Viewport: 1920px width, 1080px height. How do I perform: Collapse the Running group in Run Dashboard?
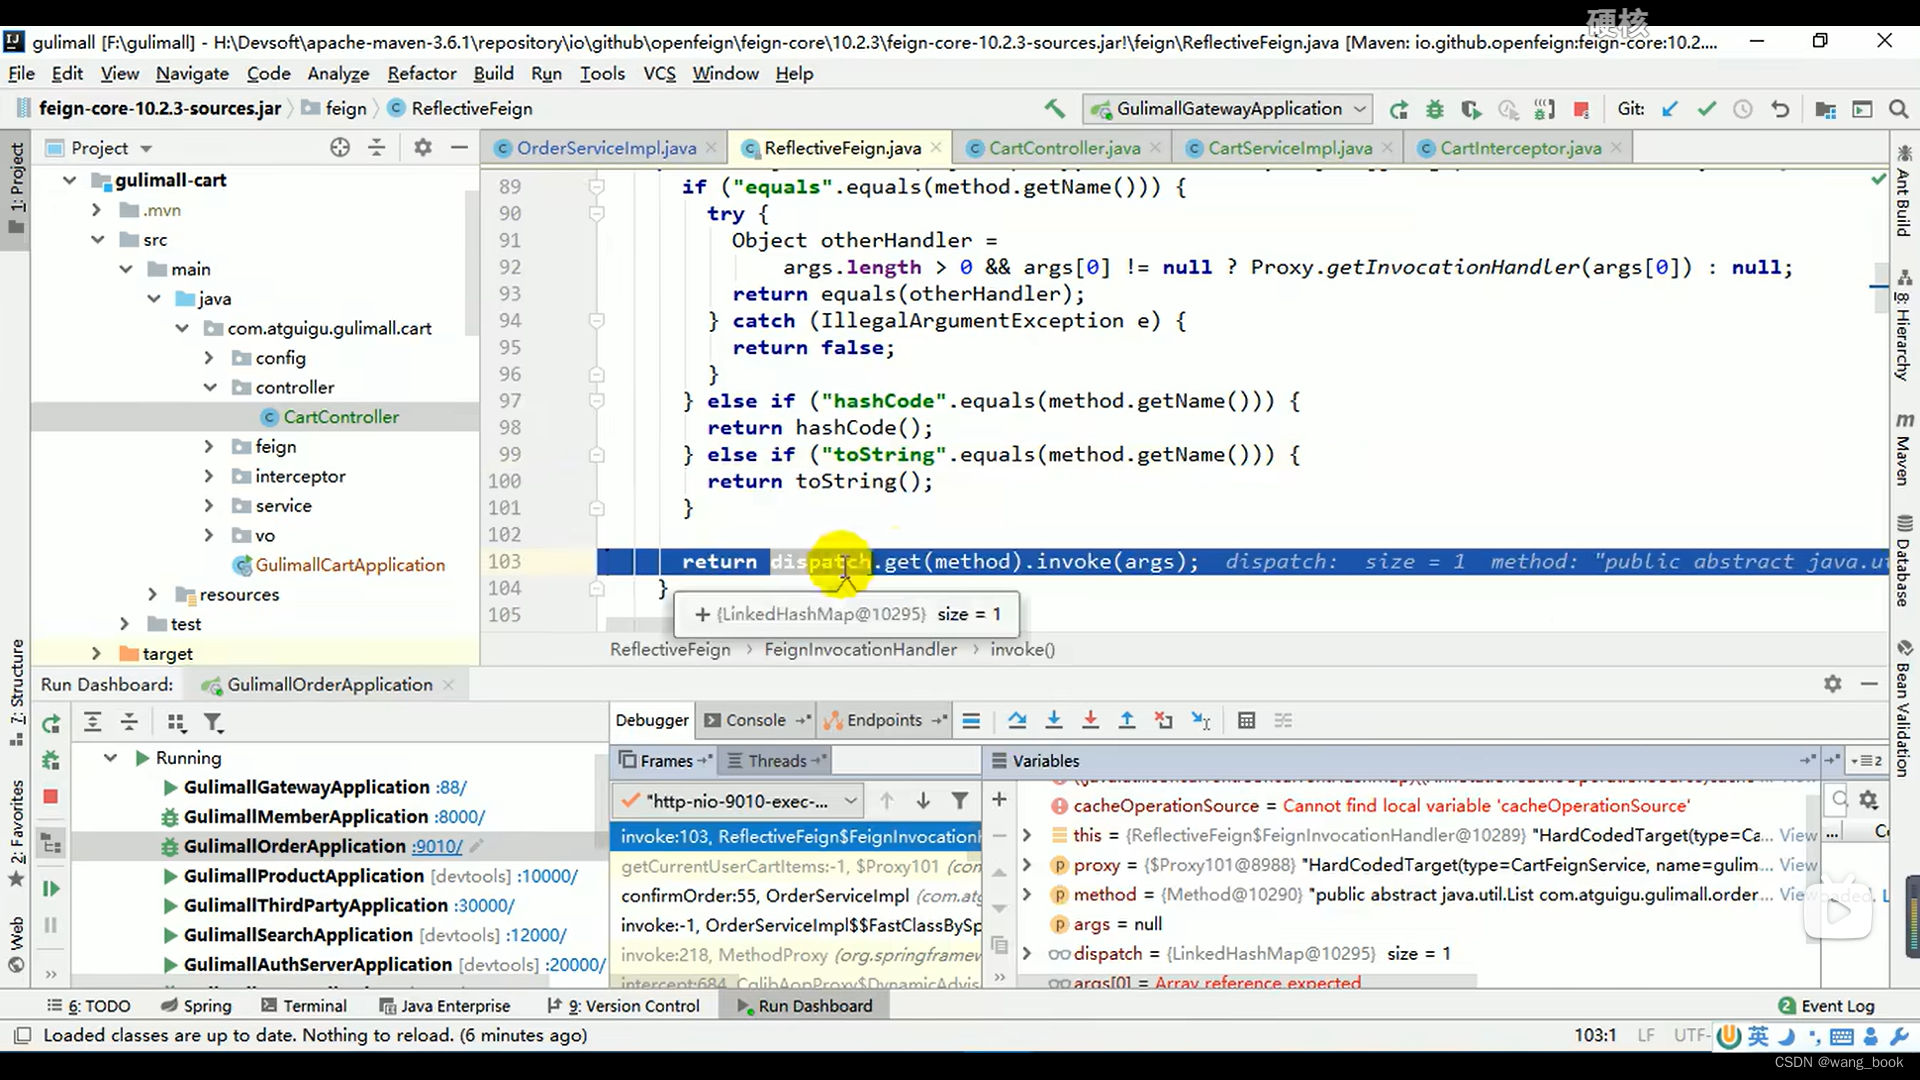(110, 758)
